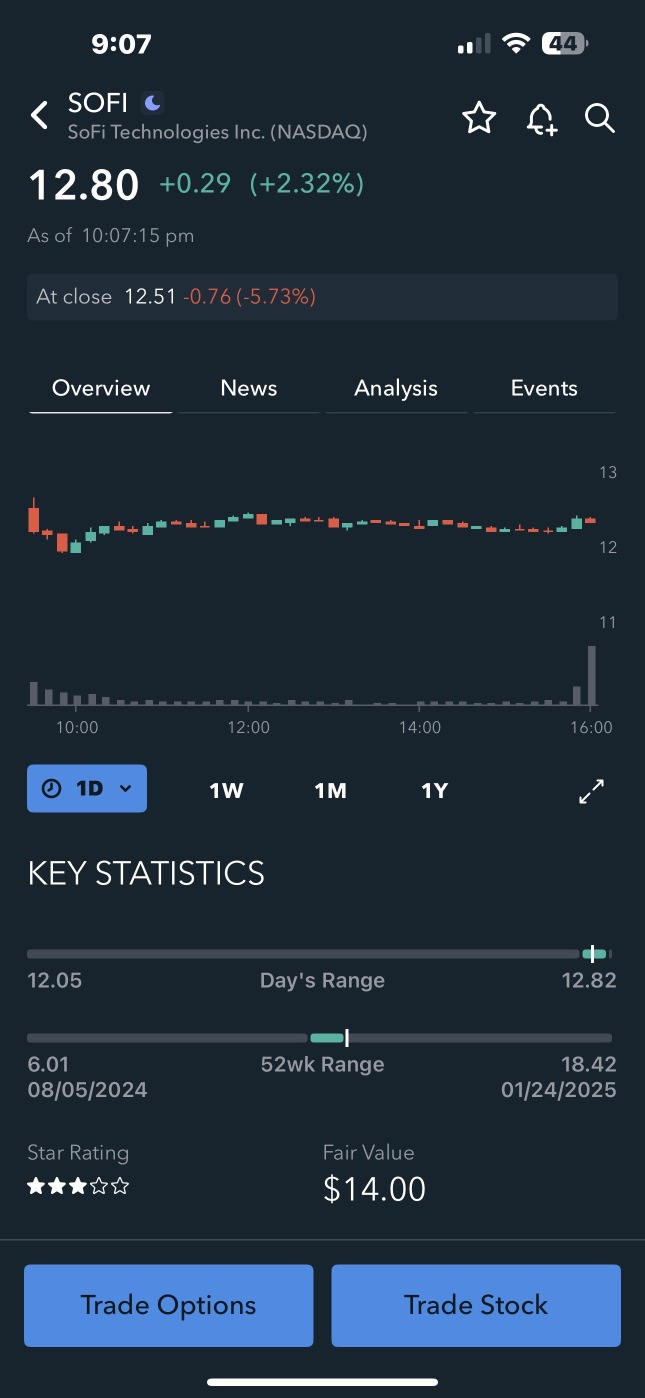
Task: Go to the Events tab
Action: click(x=544, y=388)
